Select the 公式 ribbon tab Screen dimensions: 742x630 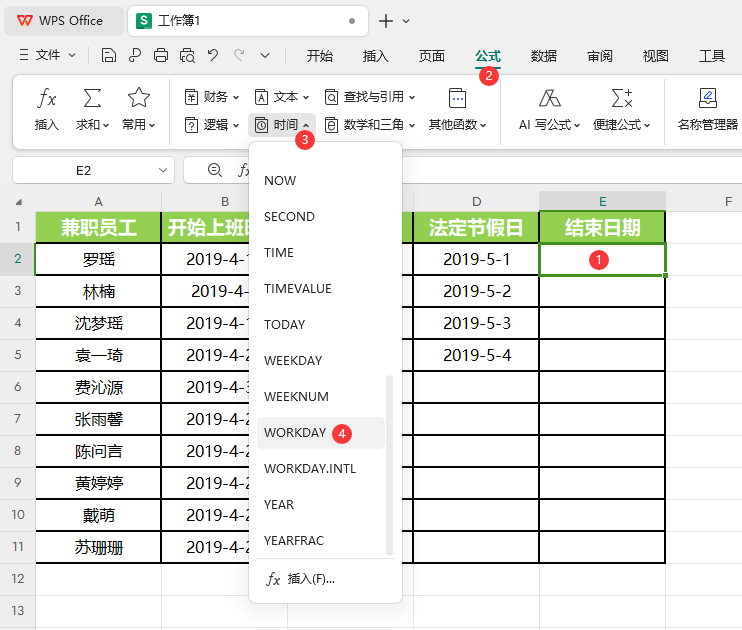coord(488,56)
